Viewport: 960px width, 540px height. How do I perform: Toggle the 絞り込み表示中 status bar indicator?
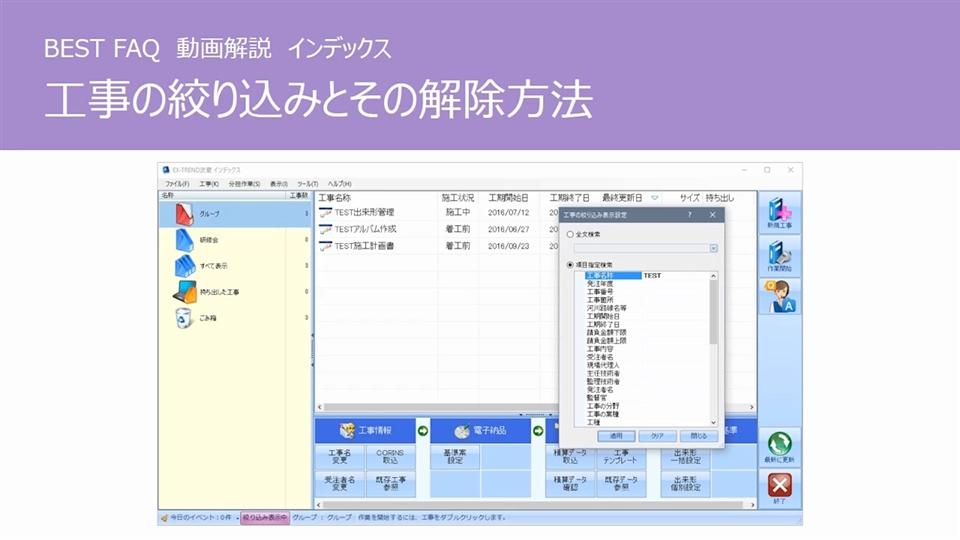pos(264,518)
